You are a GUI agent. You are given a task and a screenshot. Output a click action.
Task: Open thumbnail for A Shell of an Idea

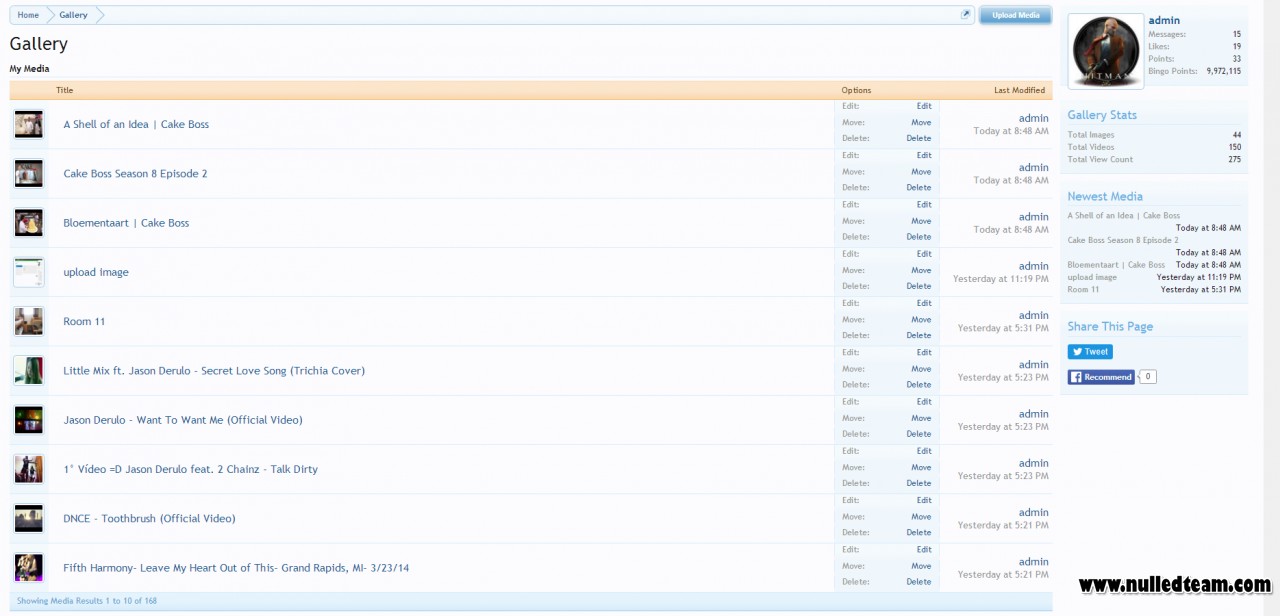[x=28, y=124]
